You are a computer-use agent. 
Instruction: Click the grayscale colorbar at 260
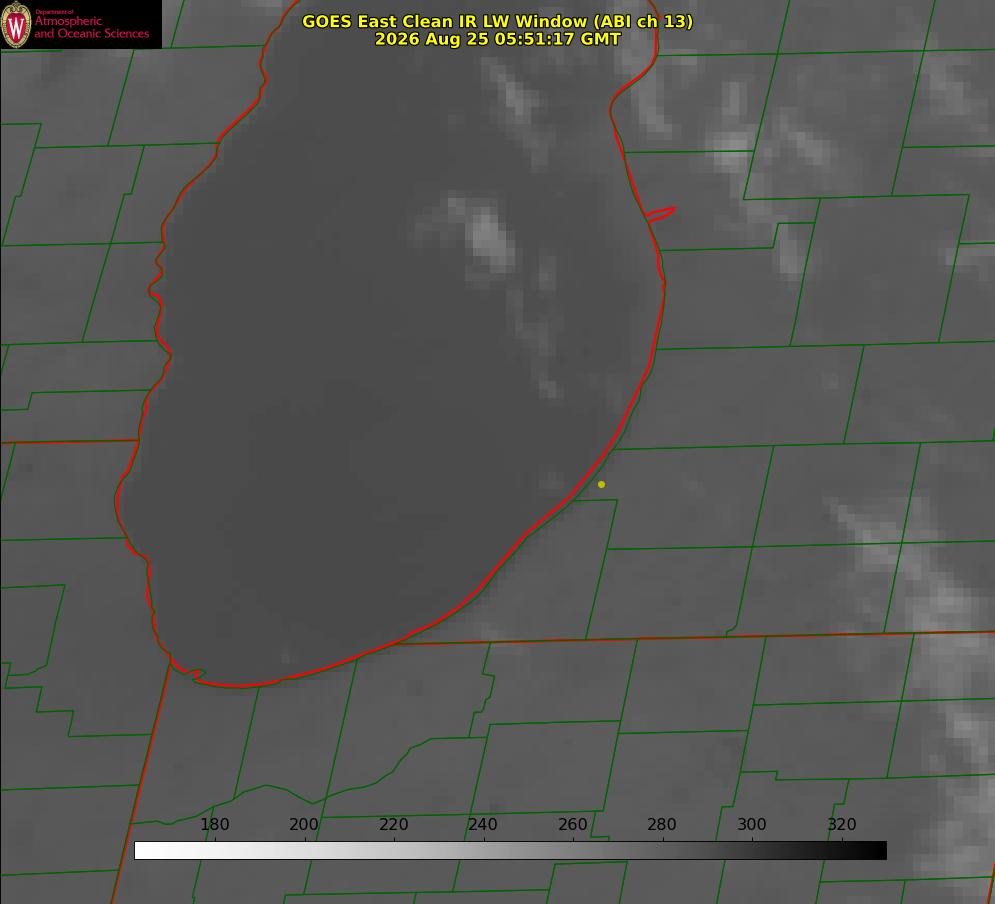[x=573, y=850]
